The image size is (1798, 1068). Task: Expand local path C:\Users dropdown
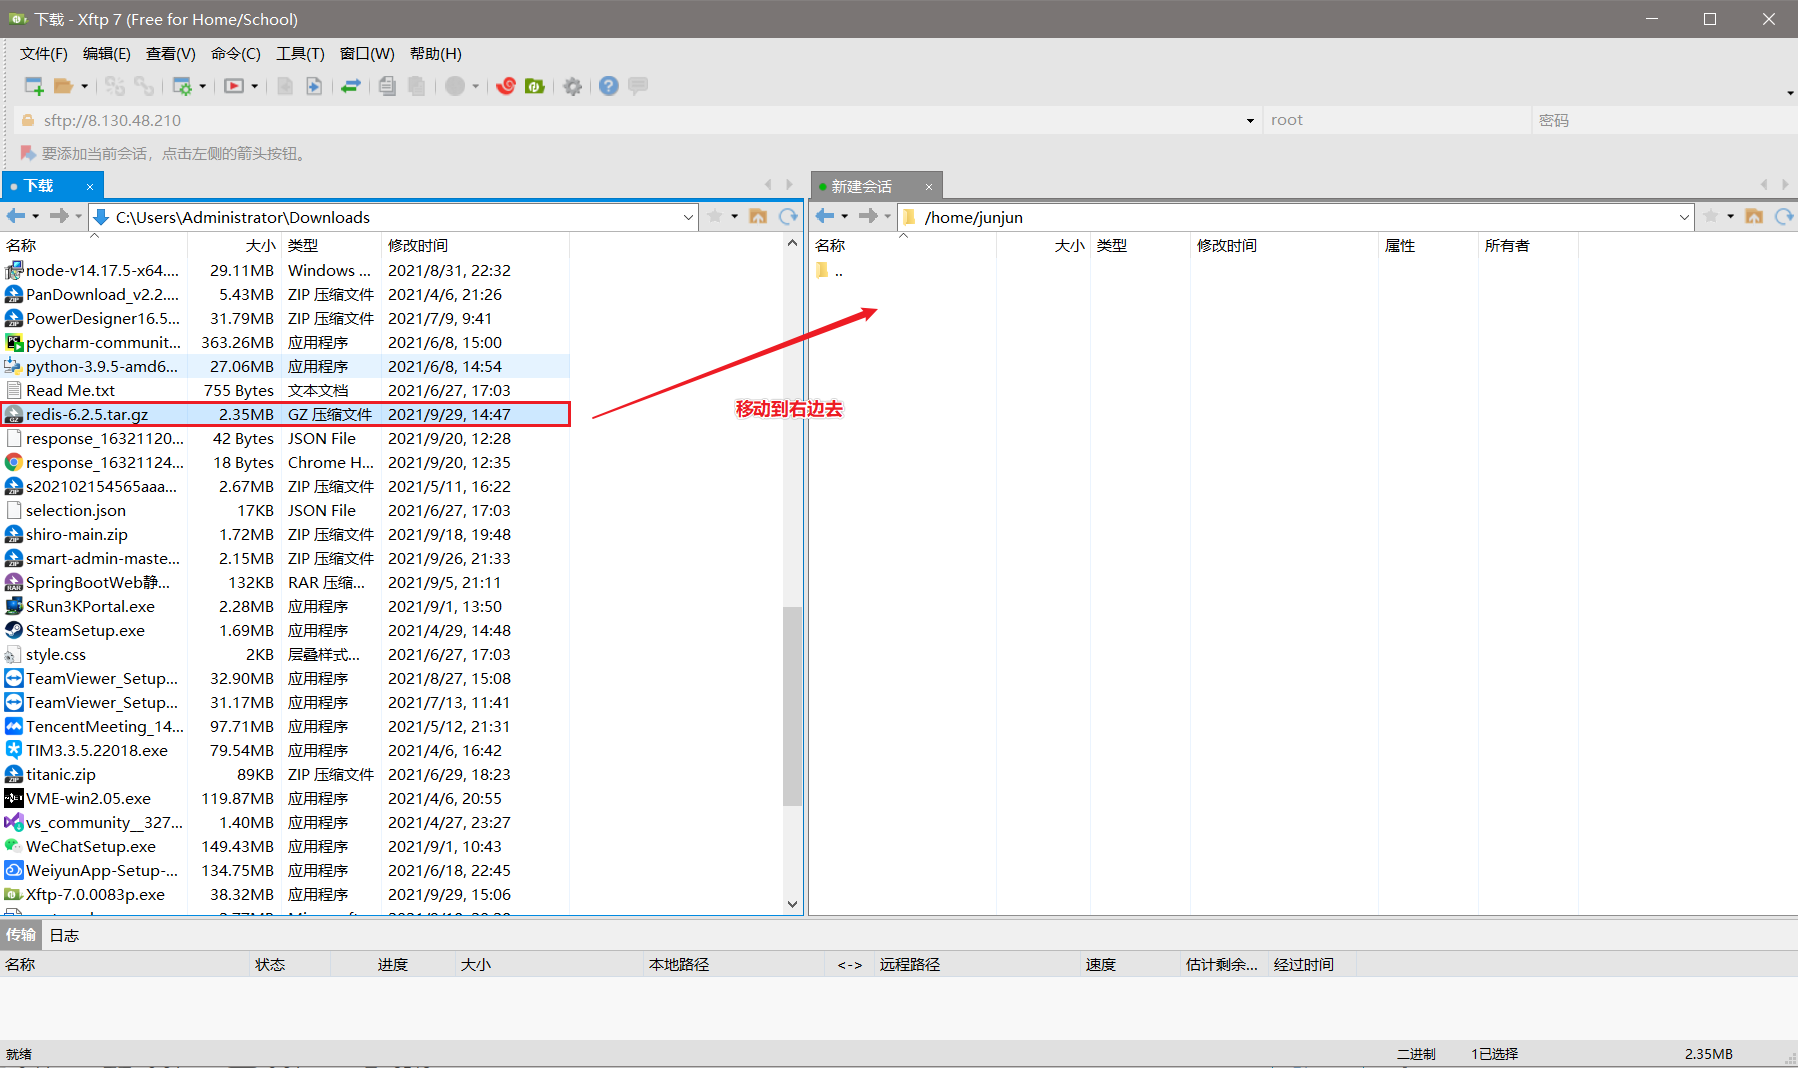pyautogui.click(x=688, y=217)
